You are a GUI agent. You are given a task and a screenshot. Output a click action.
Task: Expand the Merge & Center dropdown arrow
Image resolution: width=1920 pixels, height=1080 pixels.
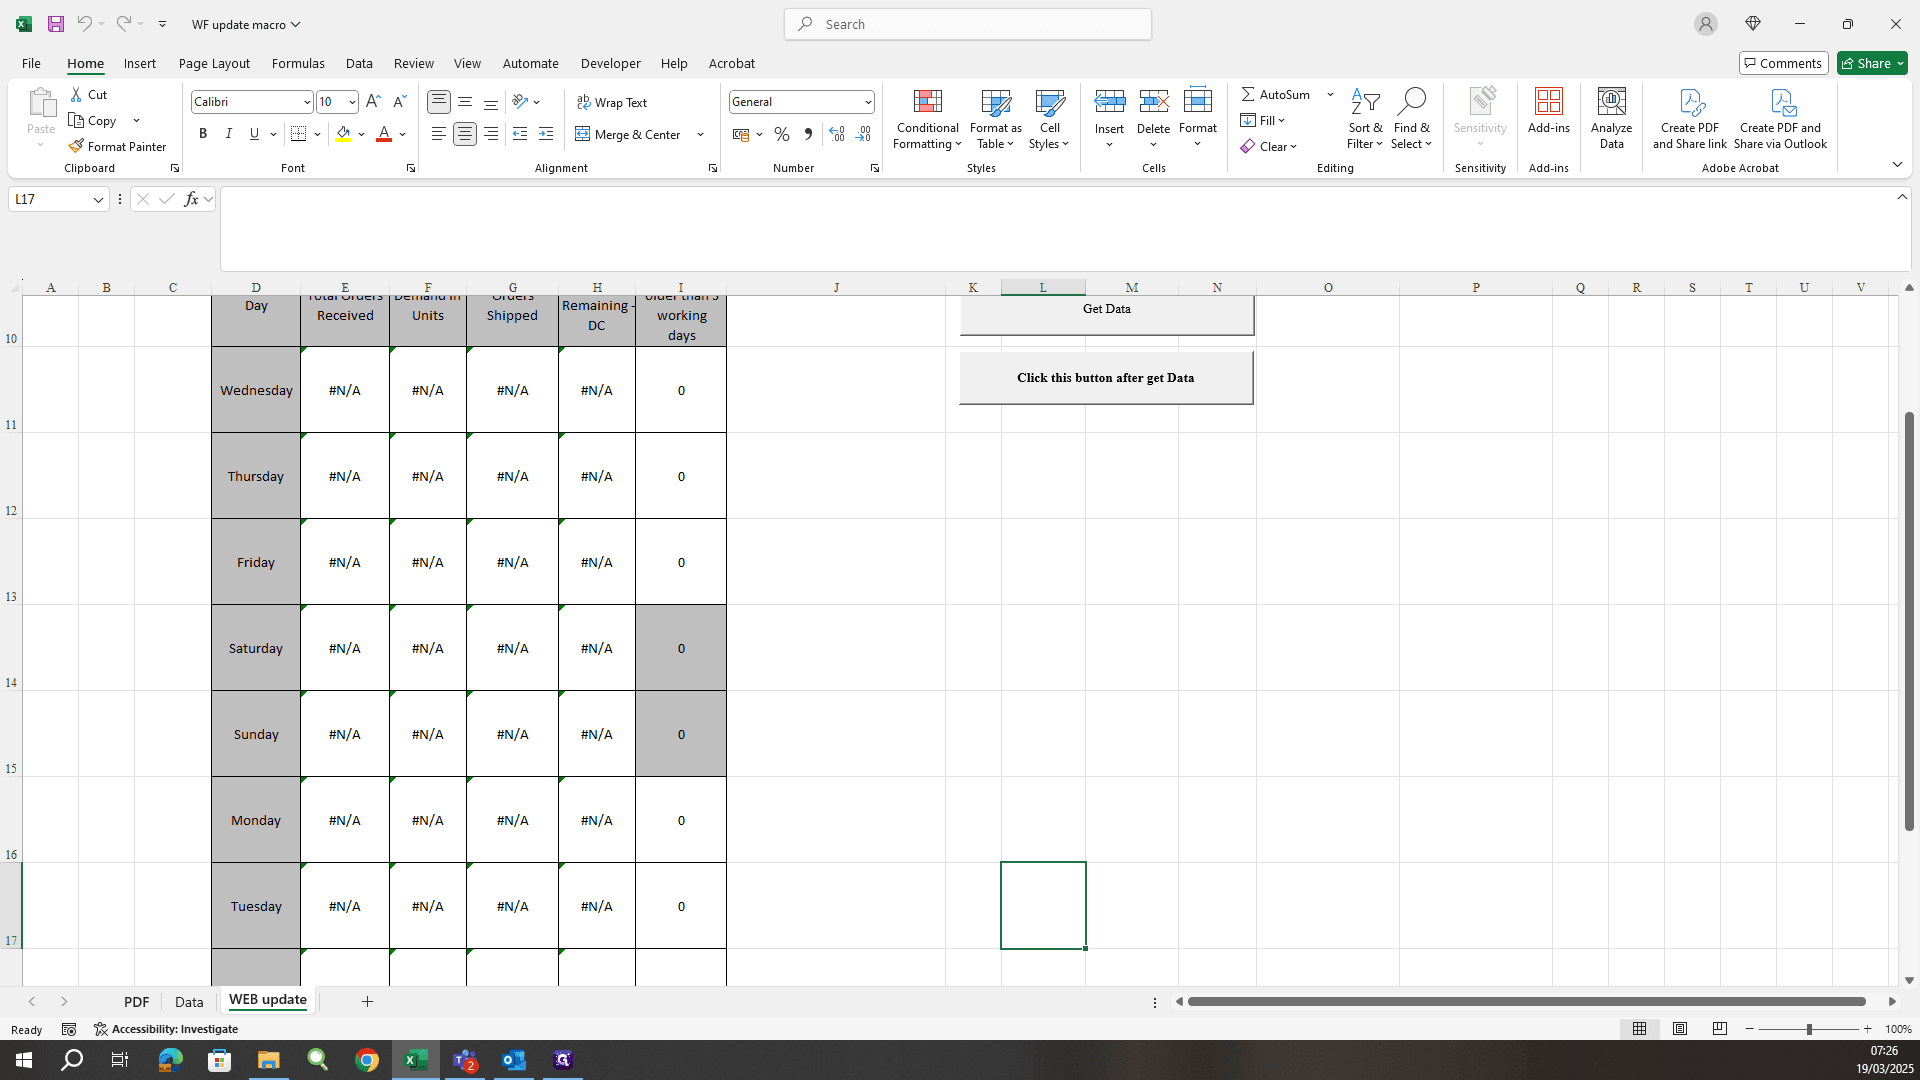(700, 134)
